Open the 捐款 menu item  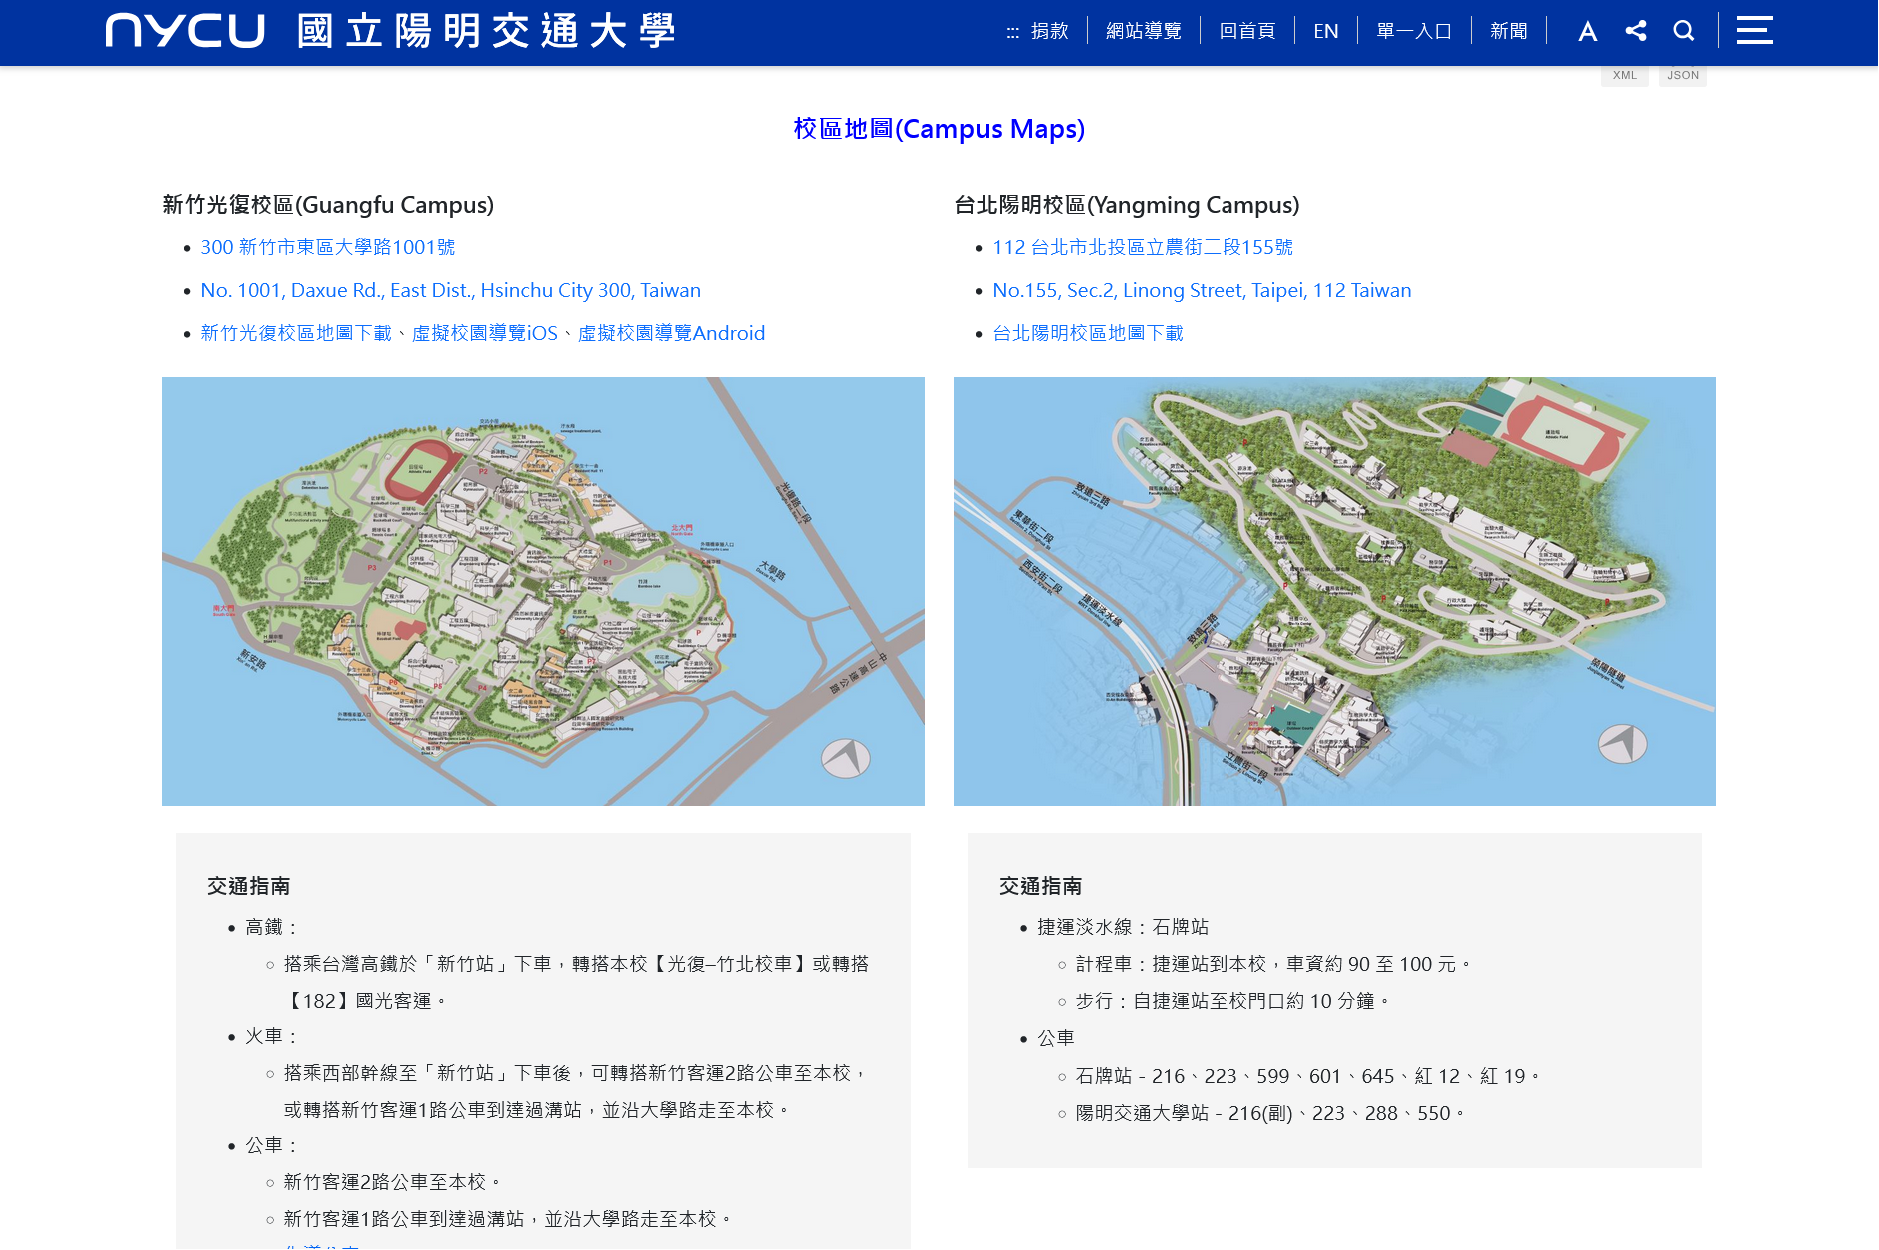[x=1049, y=31]
